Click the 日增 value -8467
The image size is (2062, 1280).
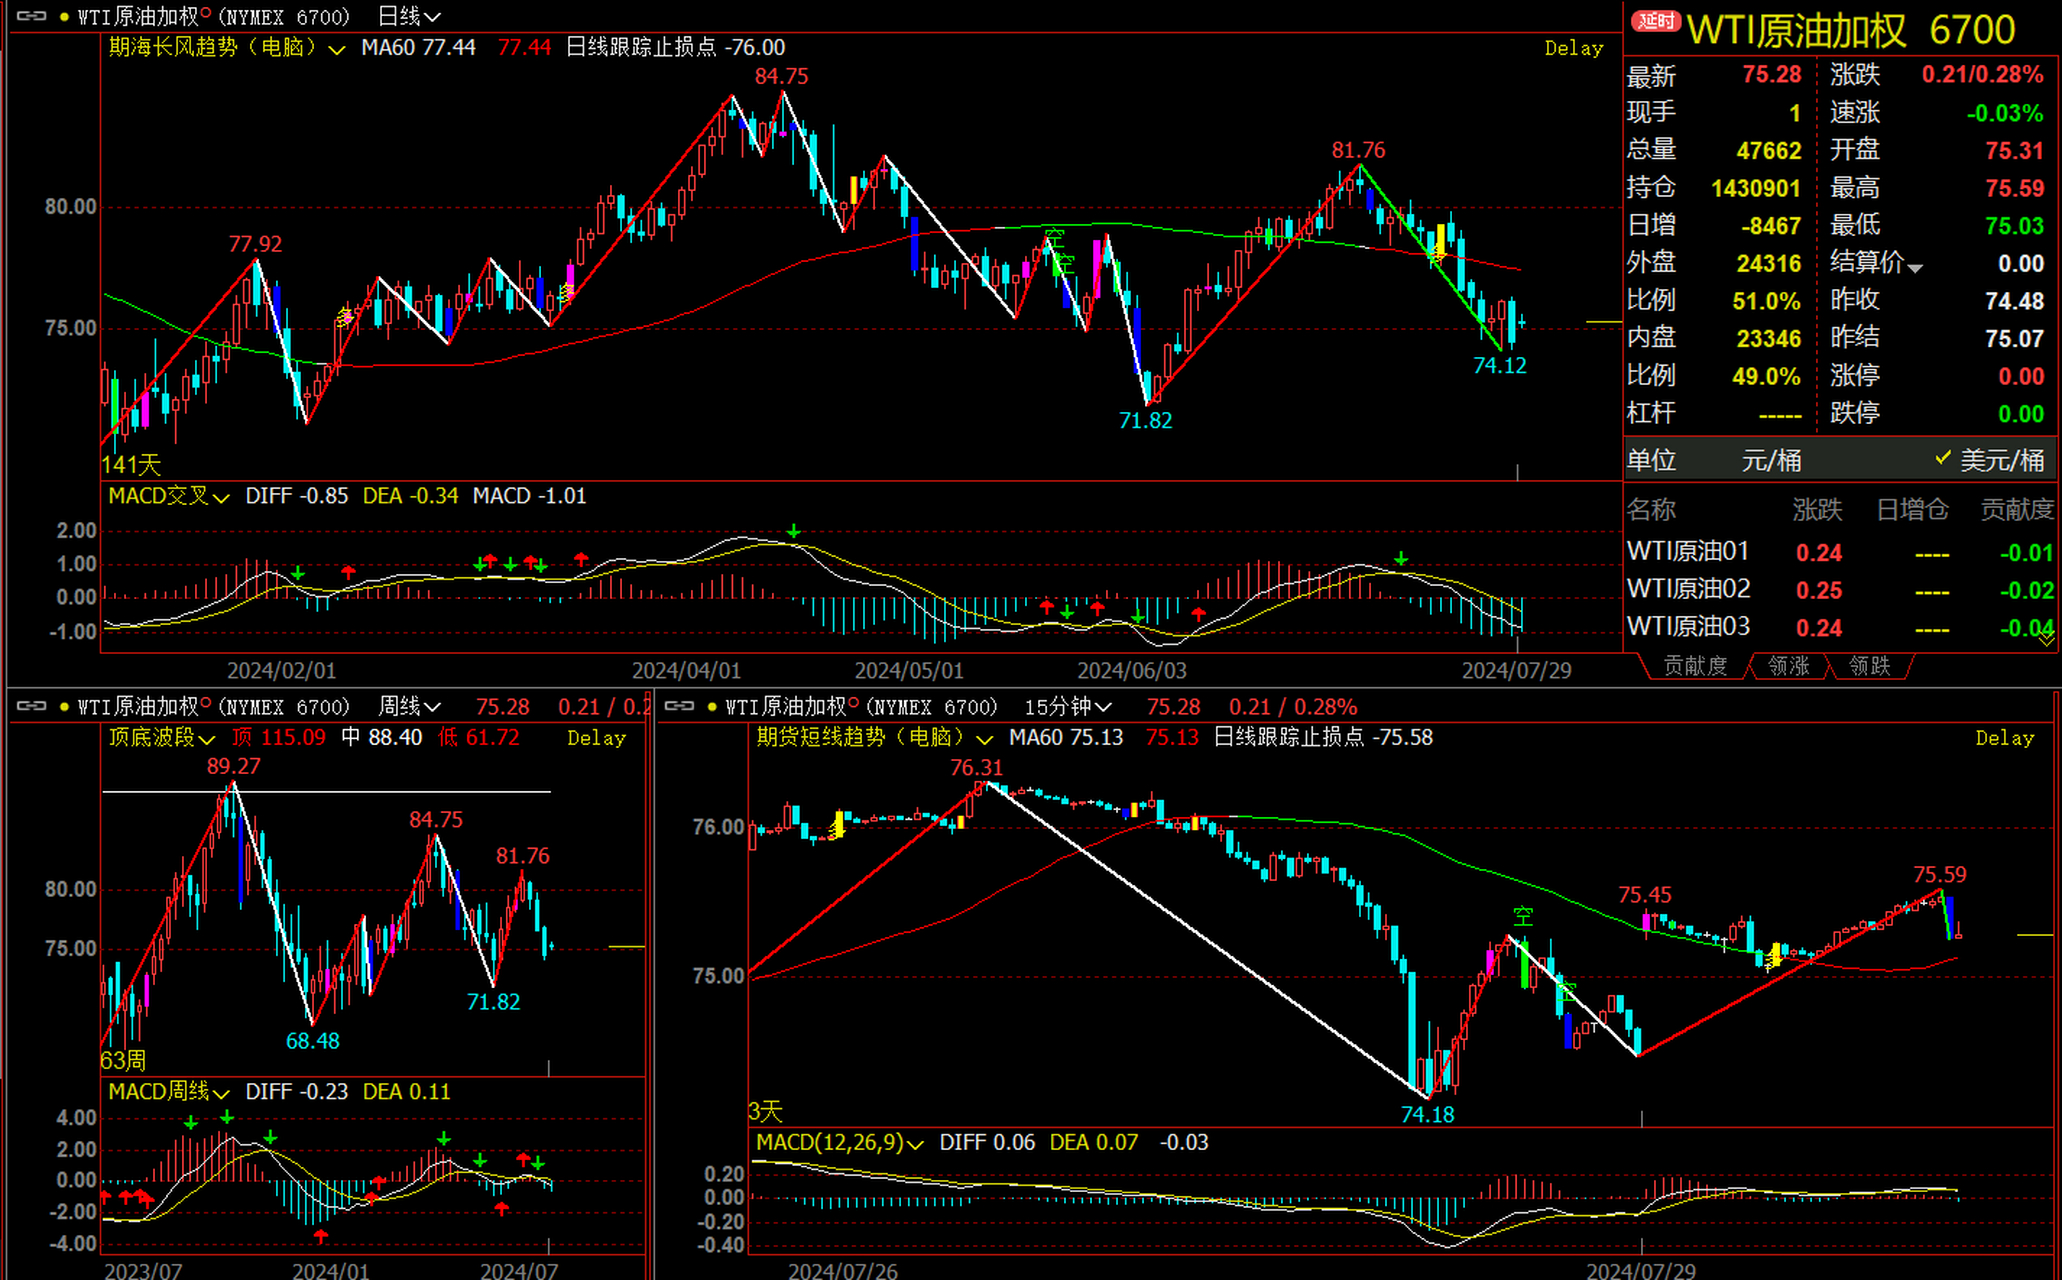pos(1771,226)
